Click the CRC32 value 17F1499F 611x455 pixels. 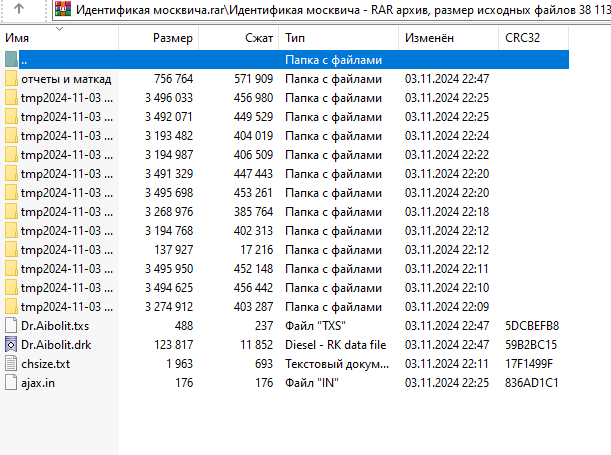point(529,364)
